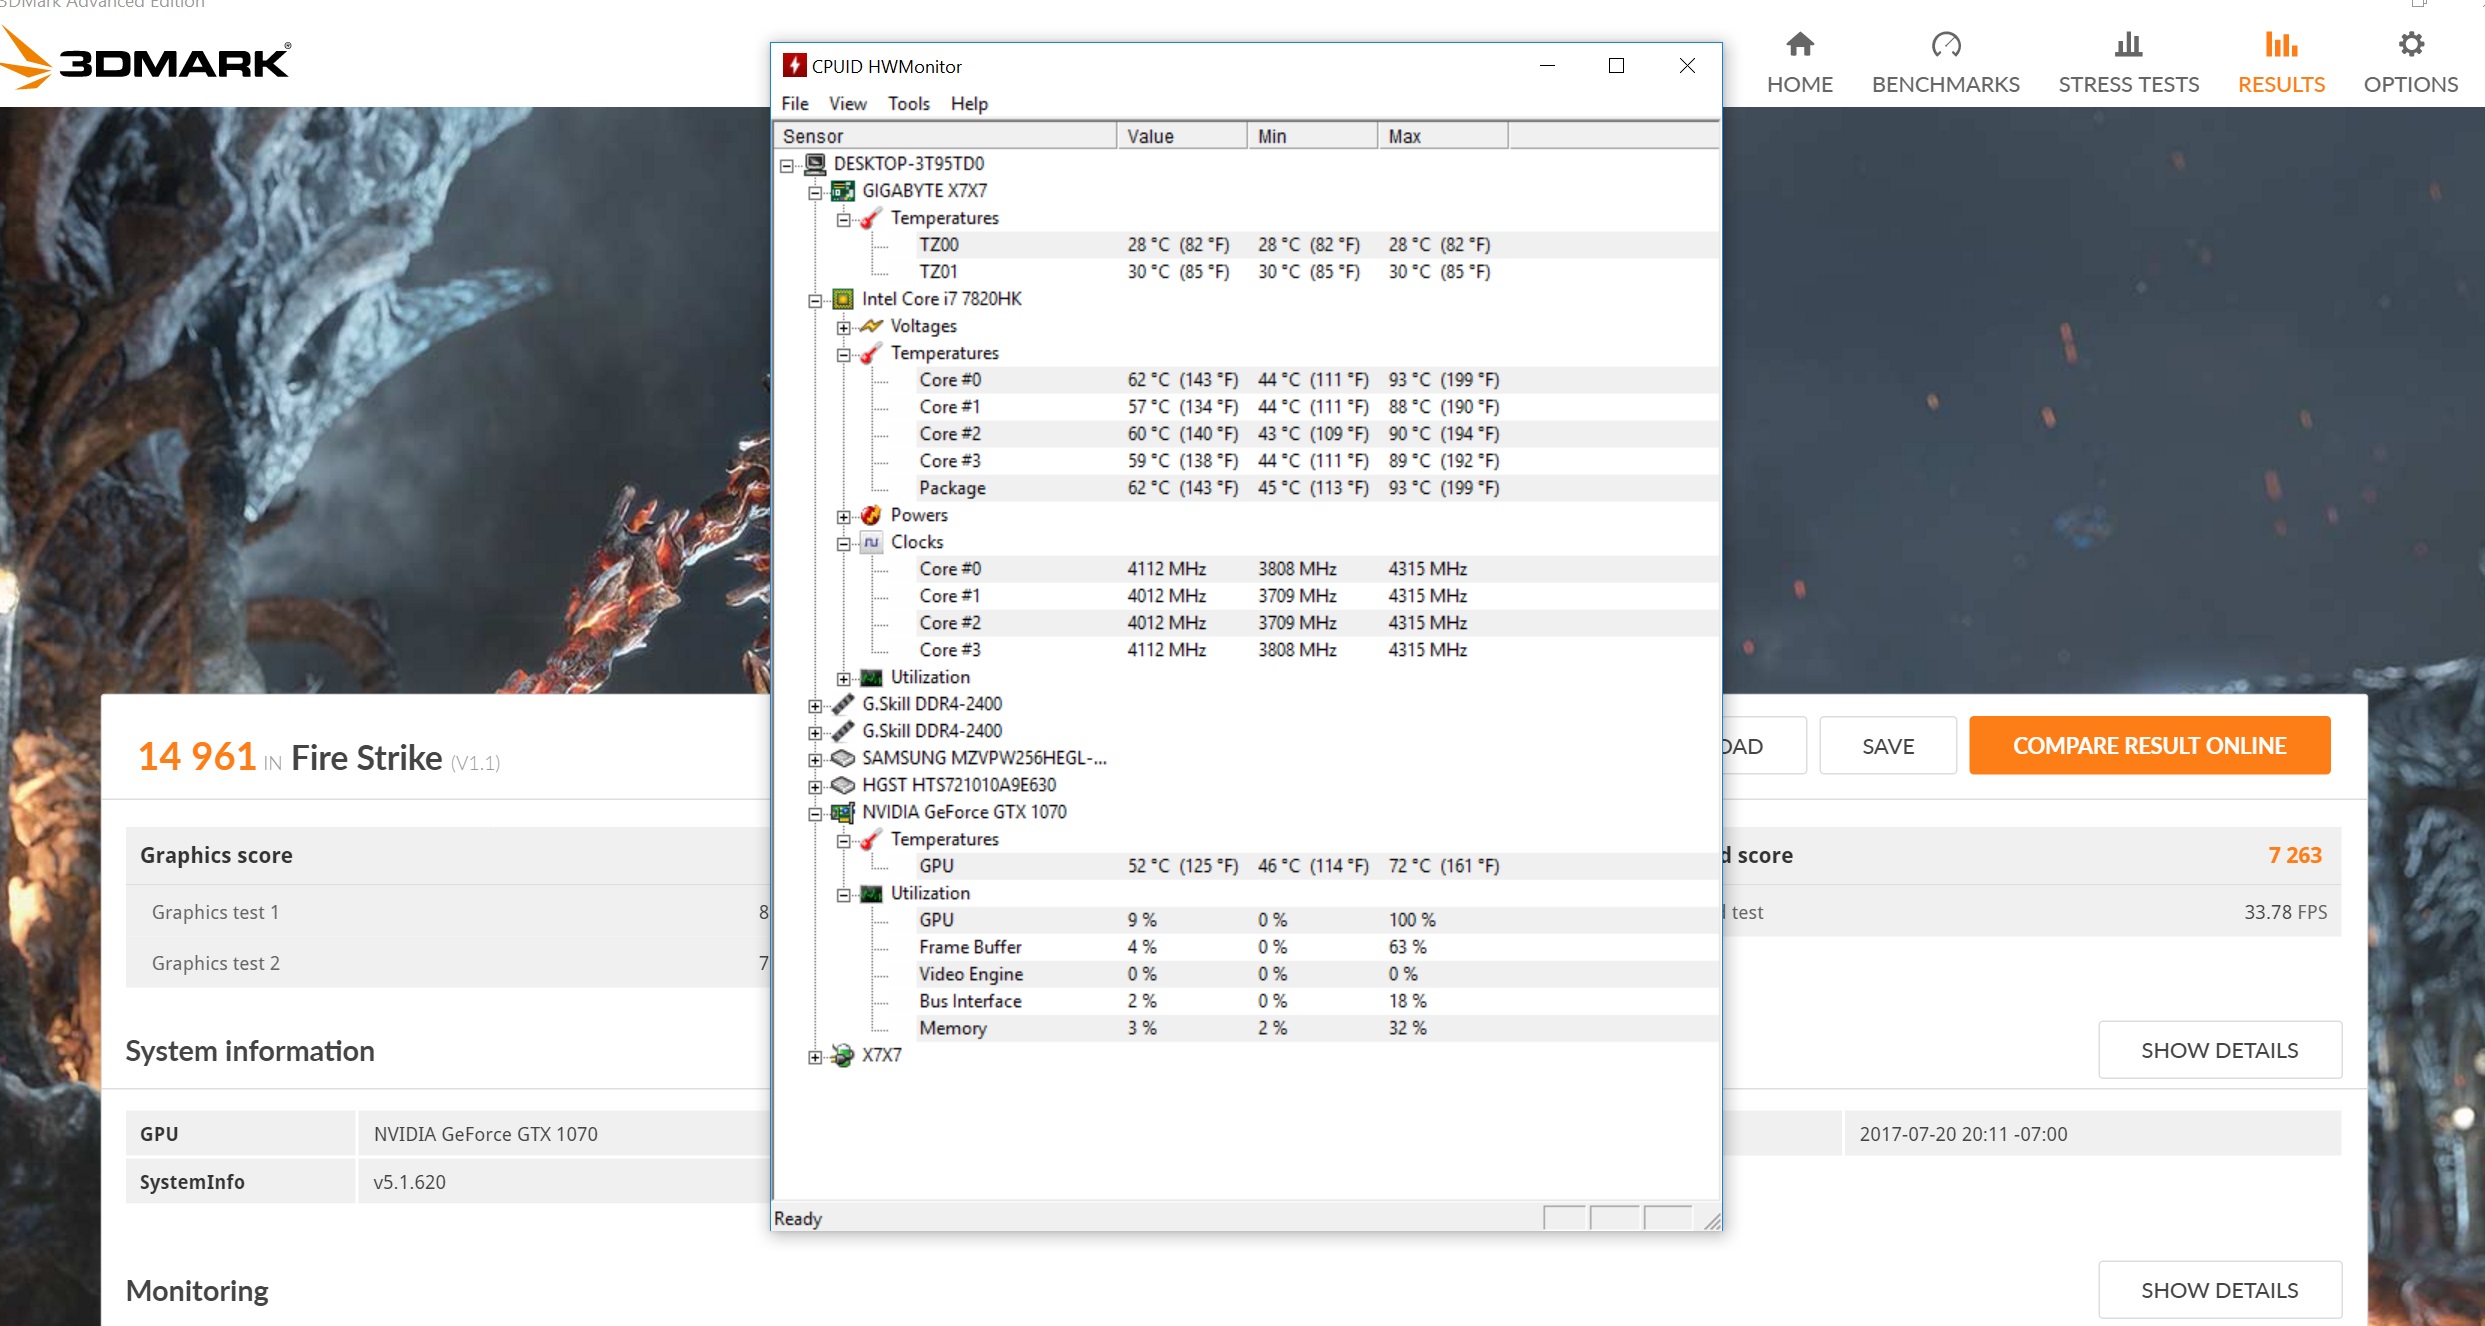
Task: Click the CPUID HWMonitor title bar icon
Action: point(794,66)
